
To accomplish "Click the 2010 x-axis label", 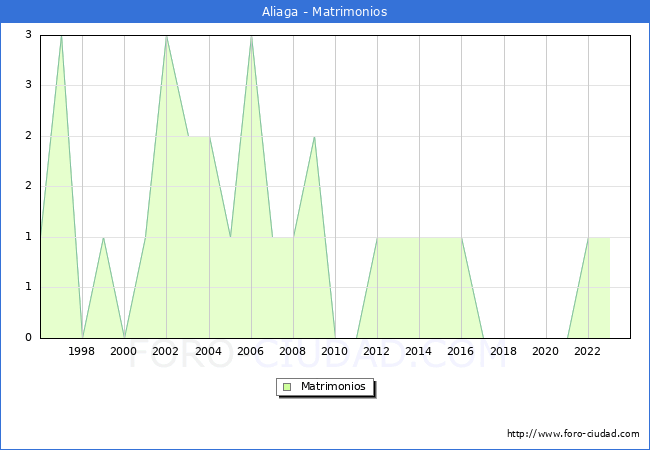I will click(335, 351).
